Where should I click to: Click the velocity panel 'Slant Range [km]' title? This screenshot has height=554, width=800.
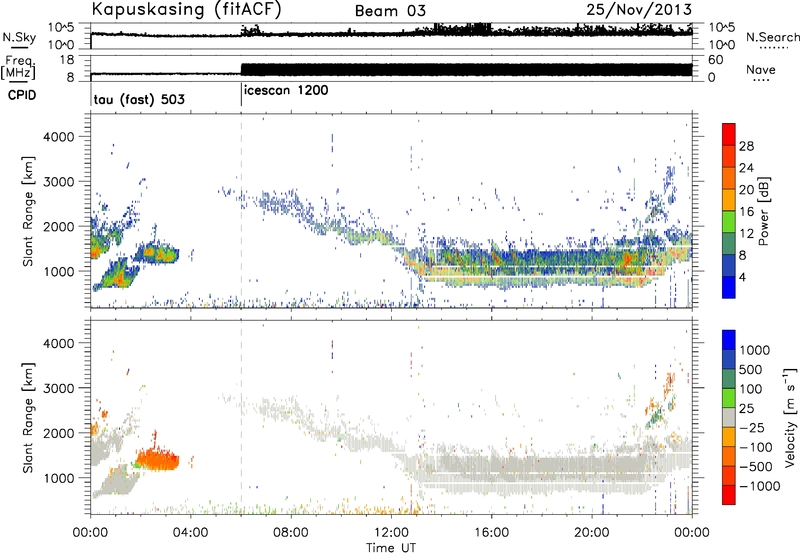[28, 417]
